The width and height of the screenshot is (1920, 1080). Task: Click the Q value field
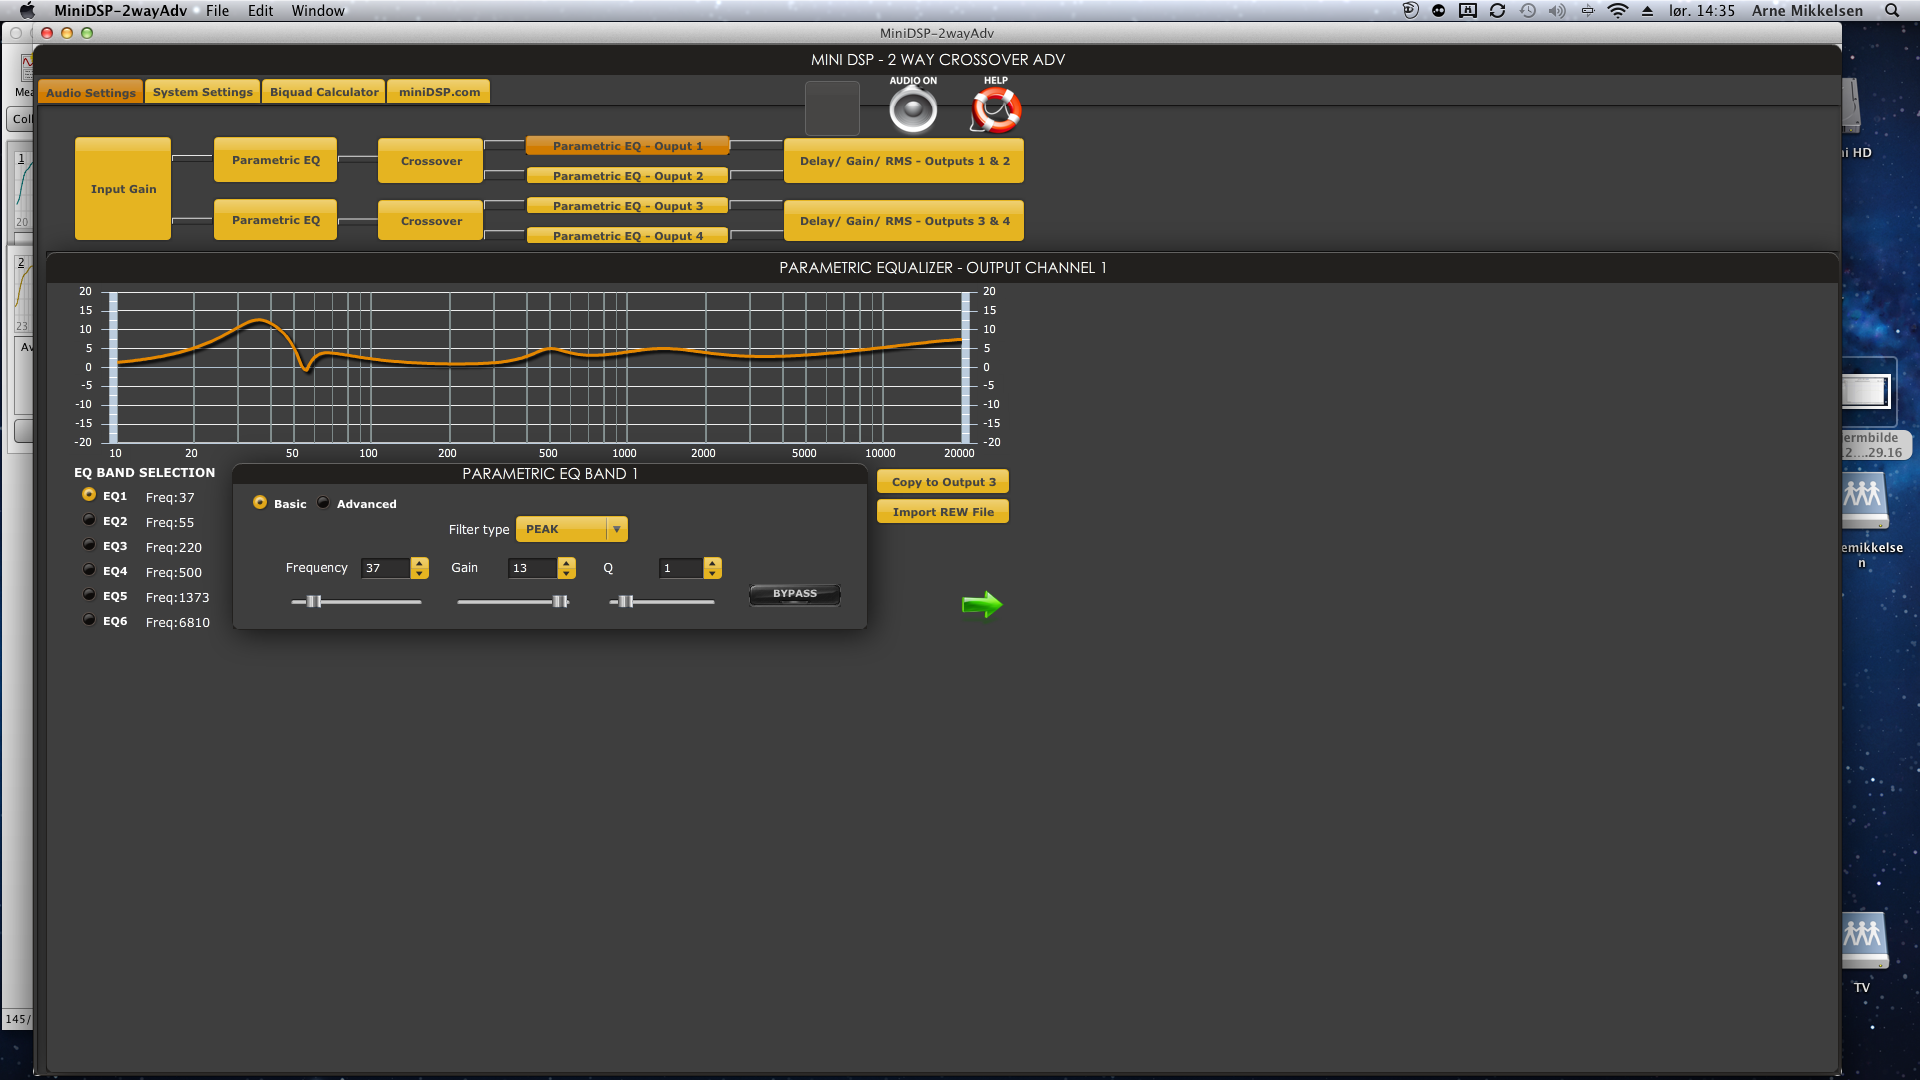680,568
